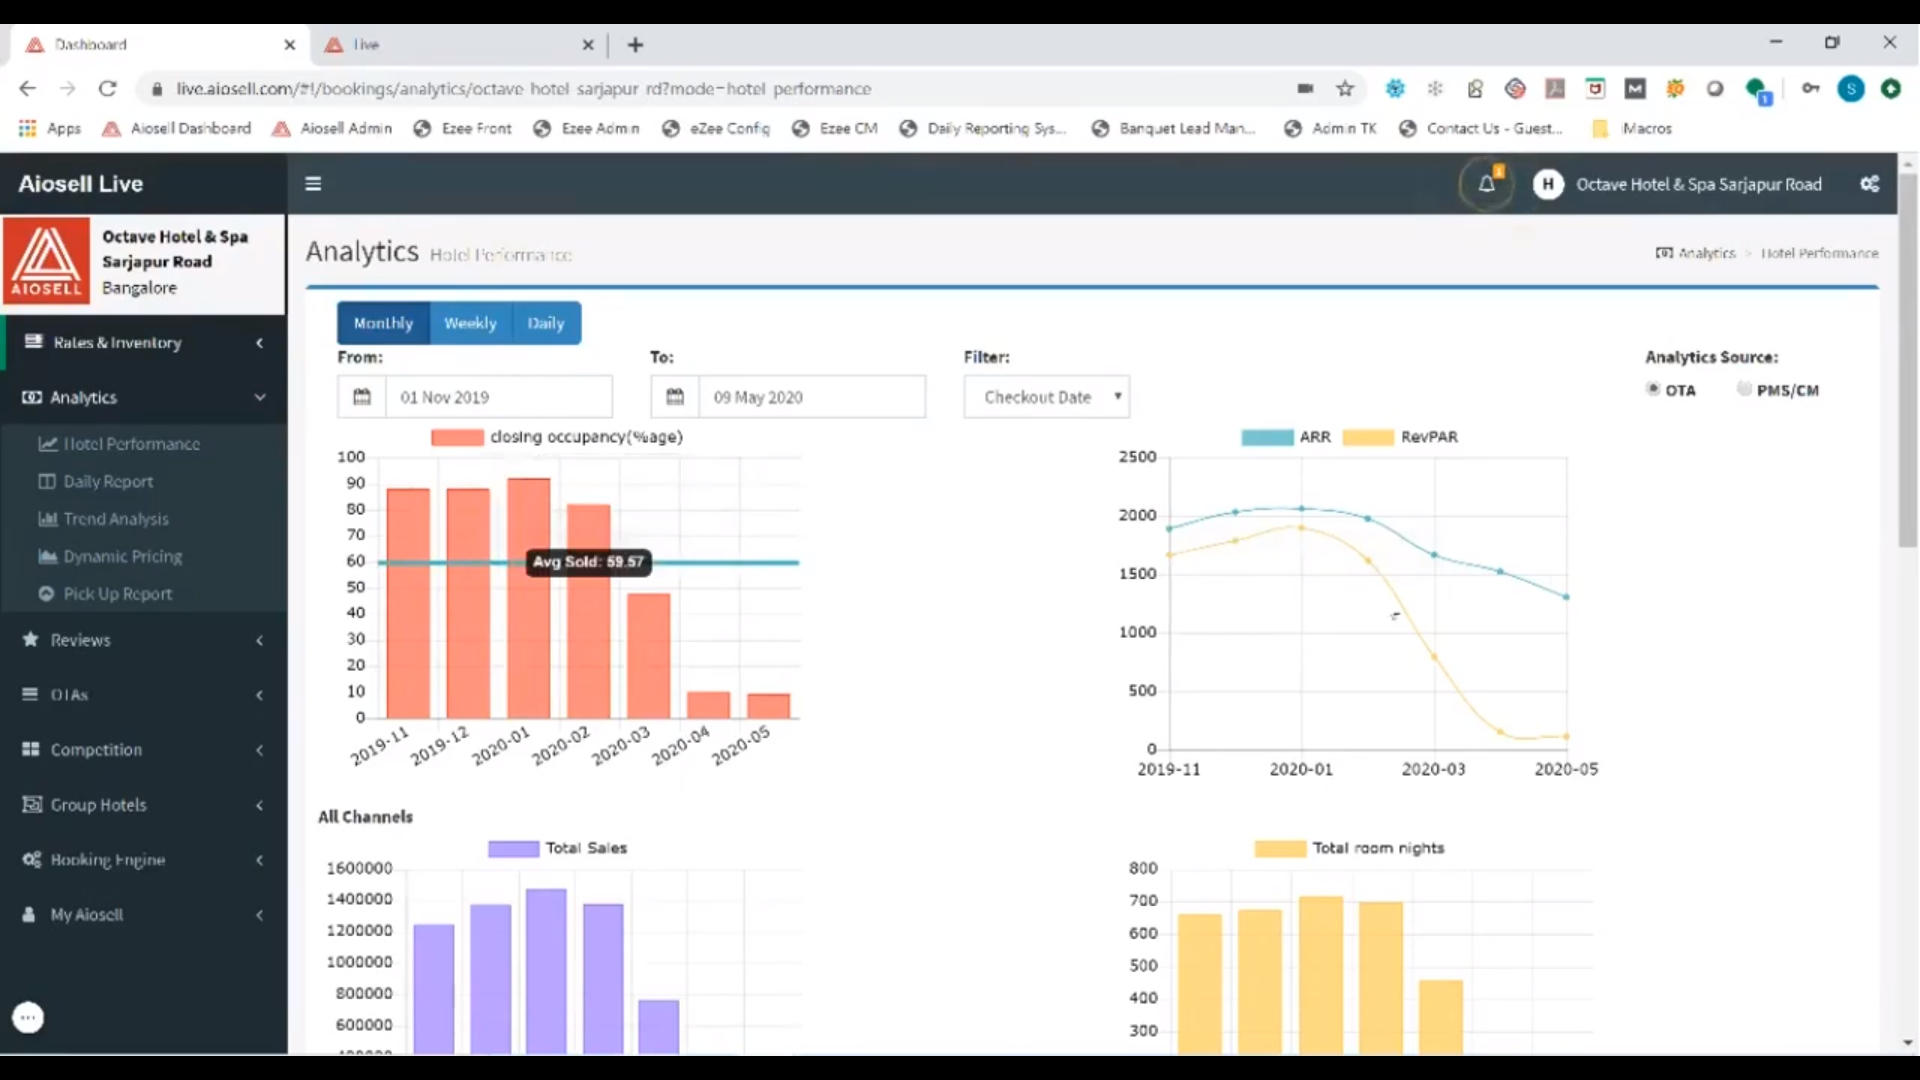The height and width of the screenshot is (1080, 1920).
Task: Switch to the Daily tab
Action: [x=546, y=323]
